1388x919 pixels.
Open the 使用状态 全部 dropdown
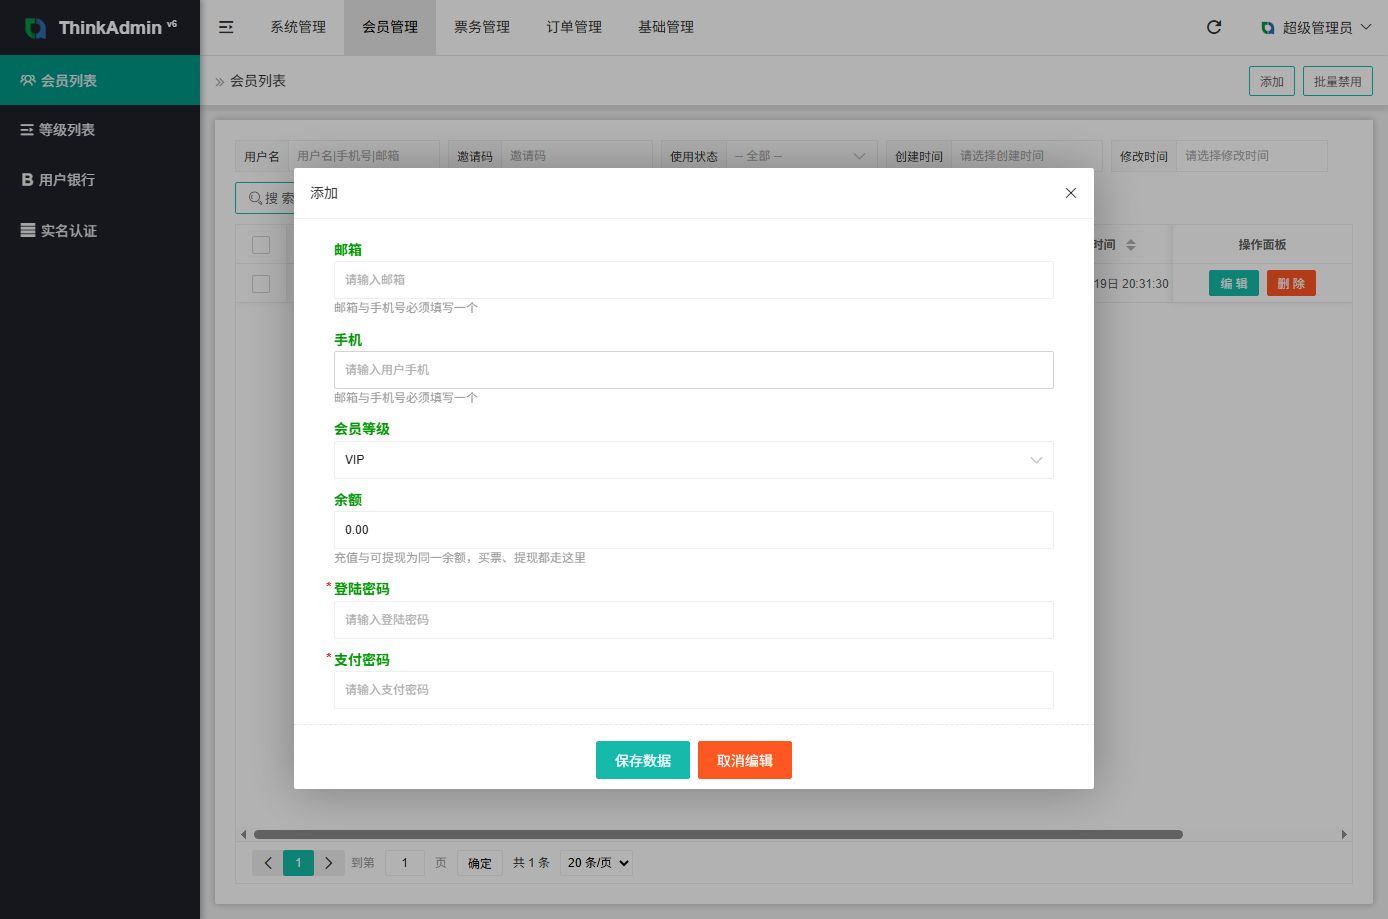click(x=801, y=156)
